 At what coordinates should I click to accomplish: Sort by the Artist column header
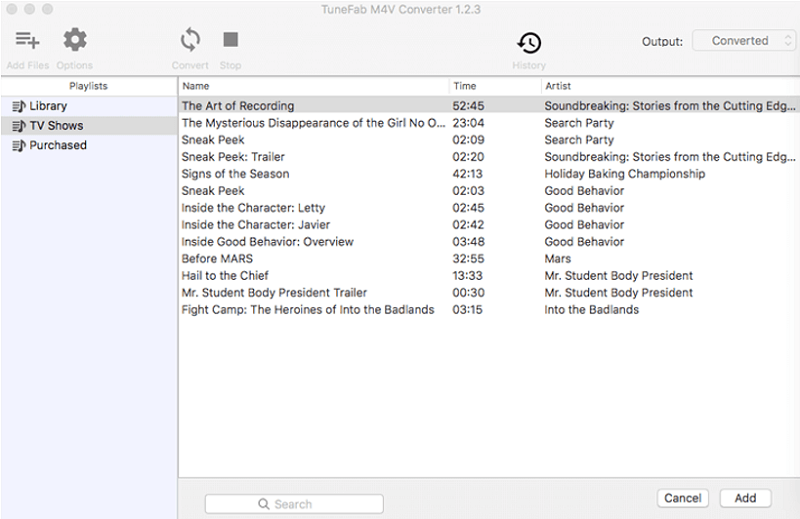pyautogui.click(x=670, y=86)
